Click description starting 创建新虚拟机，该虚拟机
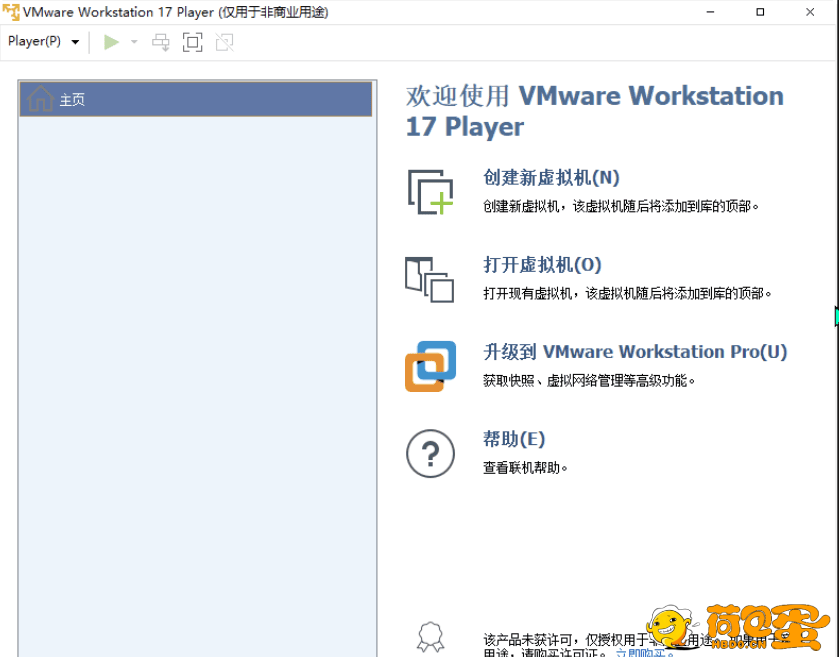 click(621, 207)
